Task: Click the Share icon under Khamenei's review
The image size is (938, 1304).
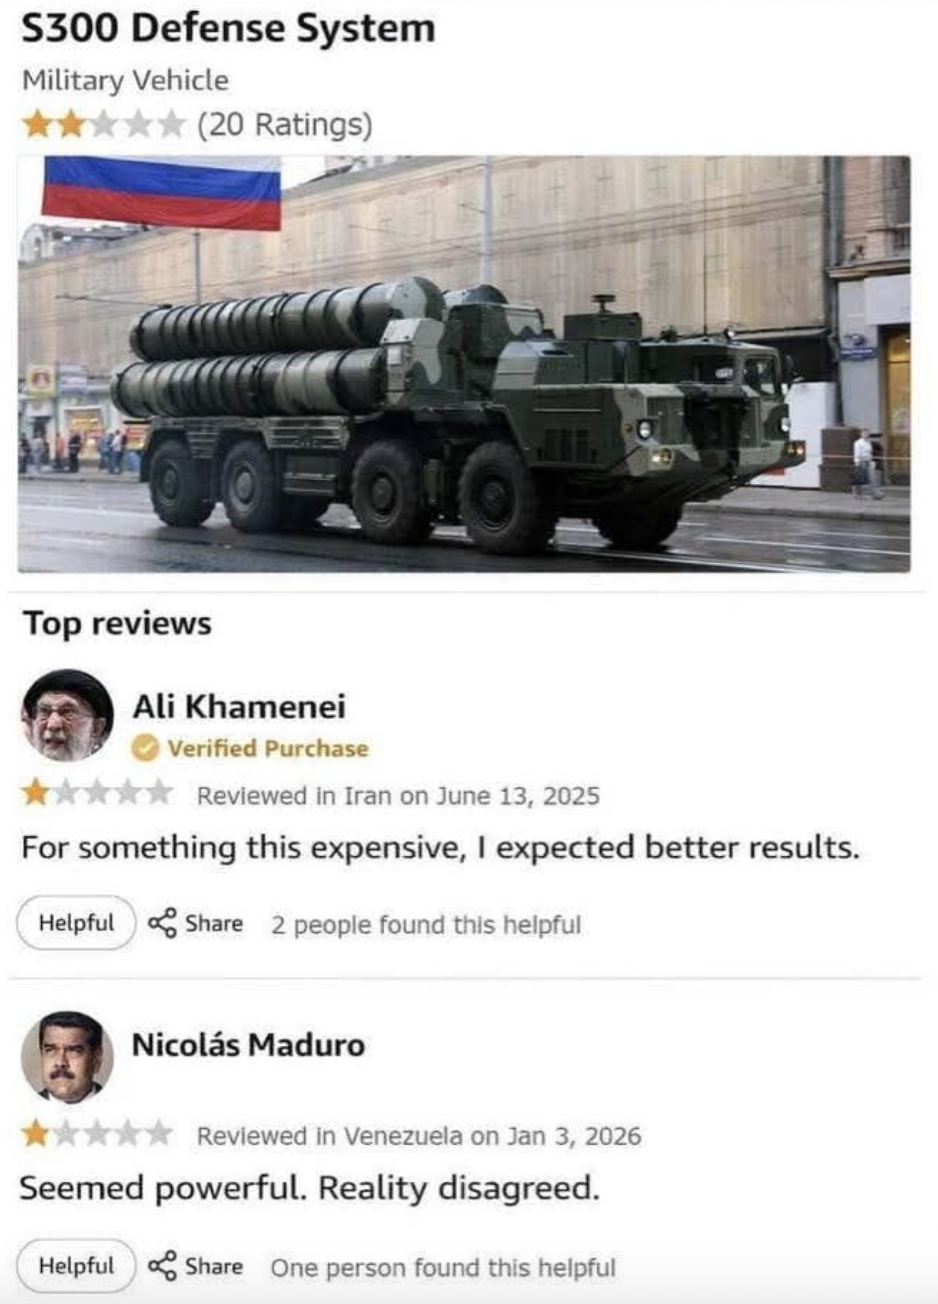Action: pos(163,923)
